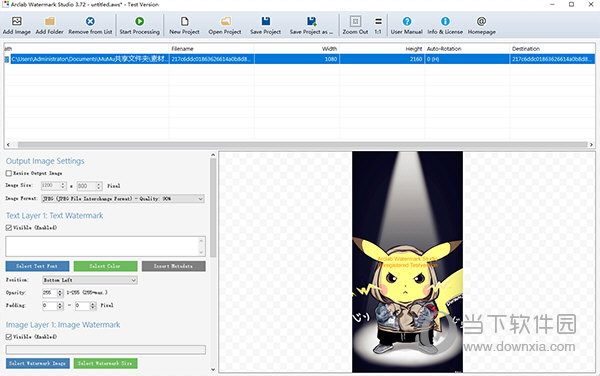The width and height of the screenshot is (600, 376).
Task: Click the Width column header
Action: pos(297,49)
